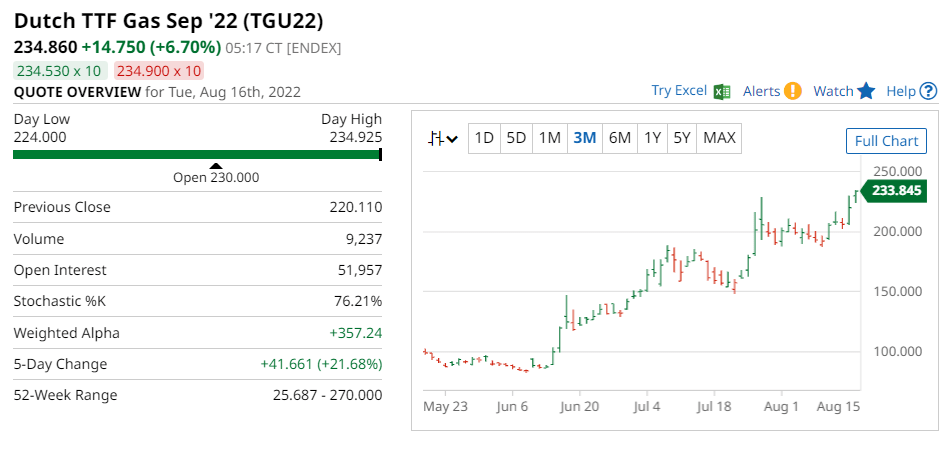This screenshot has width=941, height=450.
Task: Click the day low-high range bar
Action: coord(197,154)
